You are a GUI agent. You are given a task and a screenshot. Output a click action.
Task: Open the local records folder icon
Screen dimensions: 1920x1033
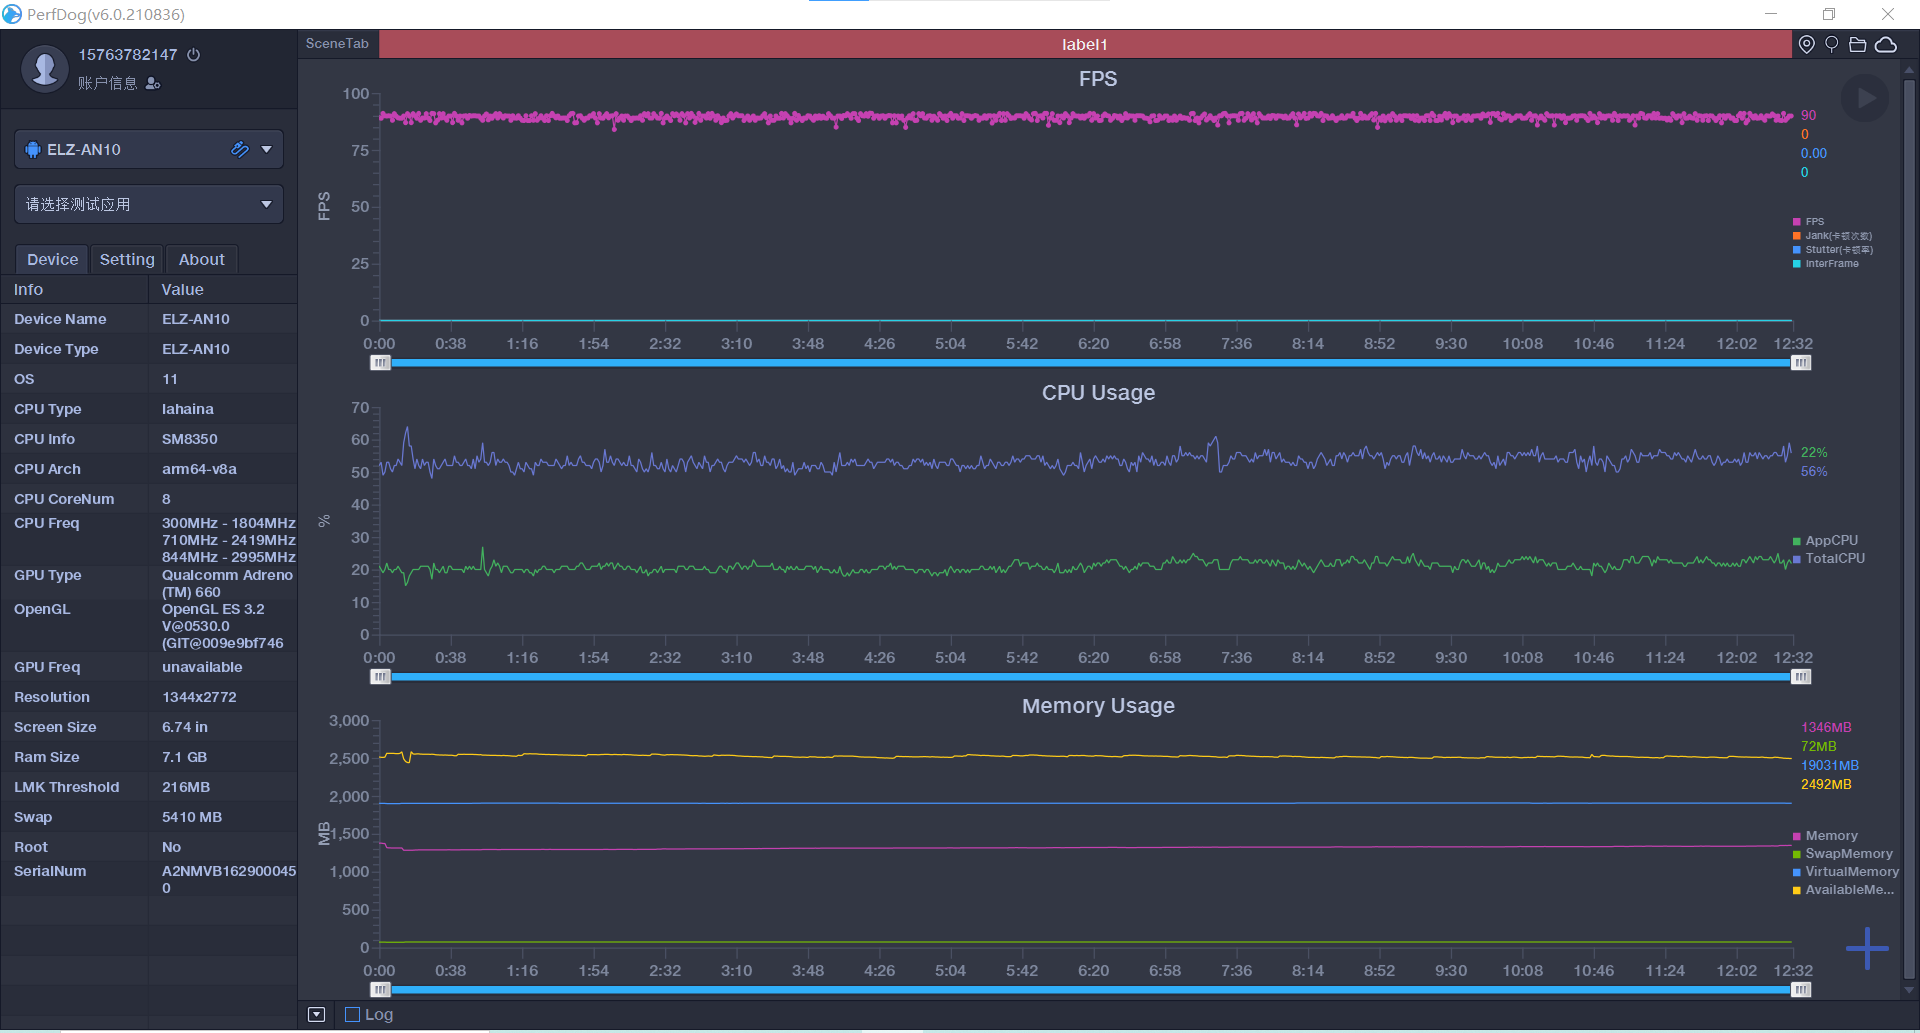tap(1858, 44)
